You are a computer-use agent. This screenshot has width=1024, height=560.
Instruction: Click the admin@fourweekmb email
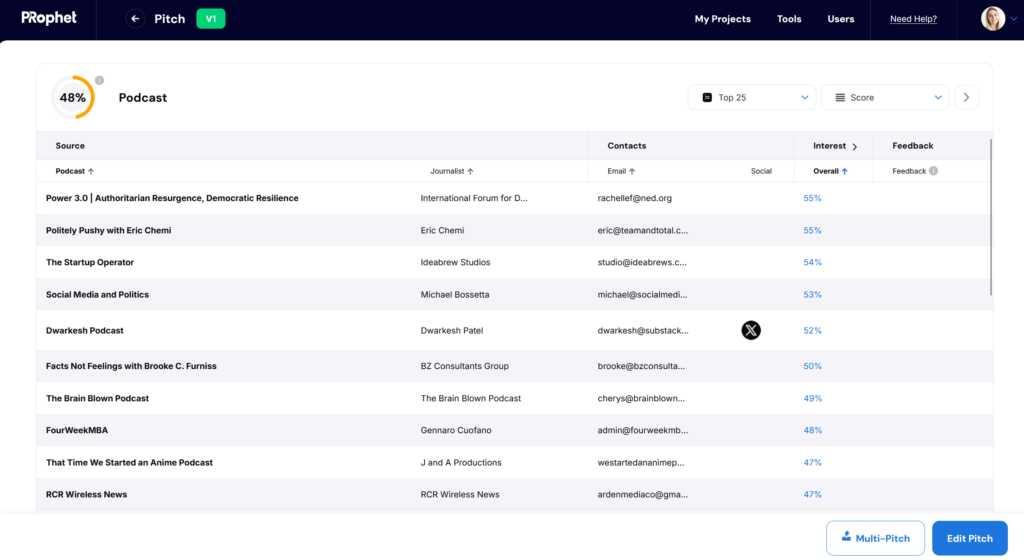[x=643, y=430]
